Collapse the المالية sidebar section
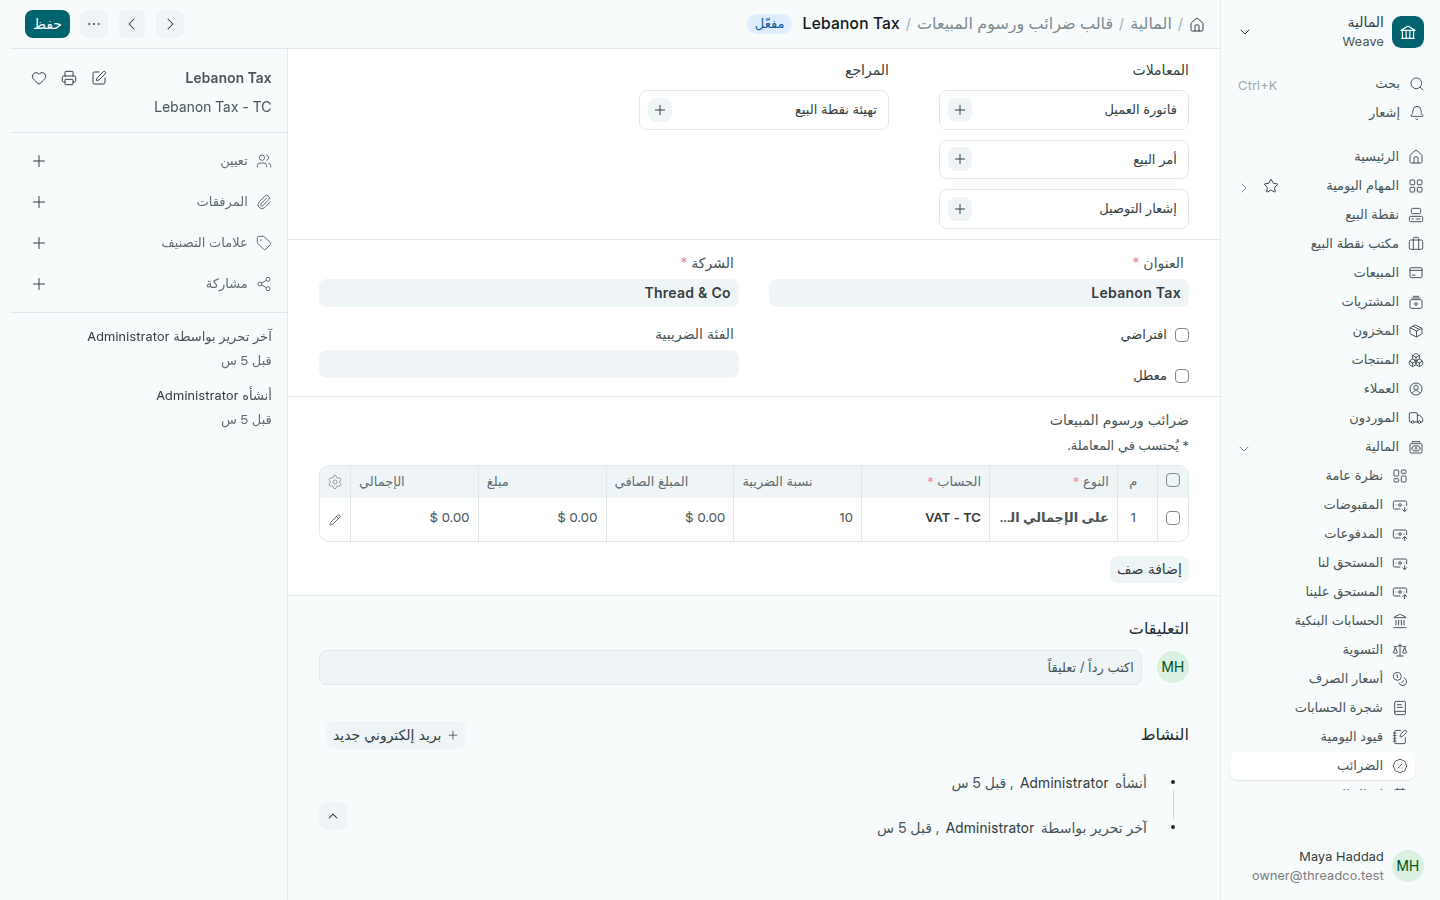Viewport: 1440px width, 900px height. 1244,448
